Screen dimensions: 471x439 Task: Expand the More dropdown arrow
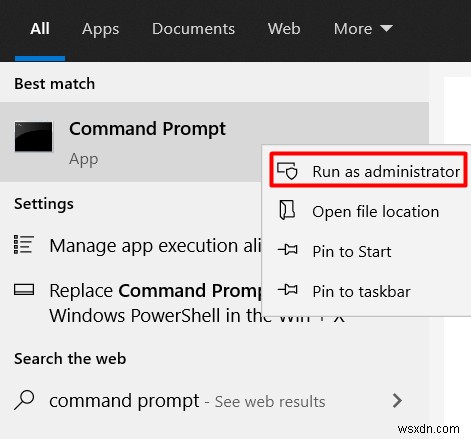(386, 28)
